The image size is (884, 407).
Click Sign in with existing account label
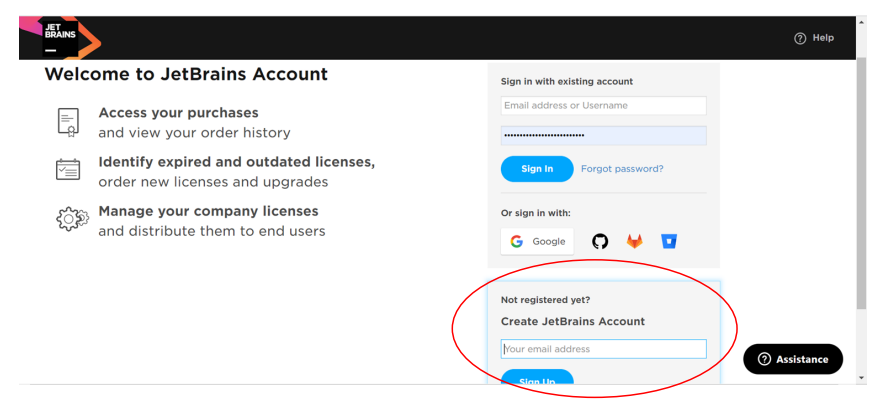point(567,82)
